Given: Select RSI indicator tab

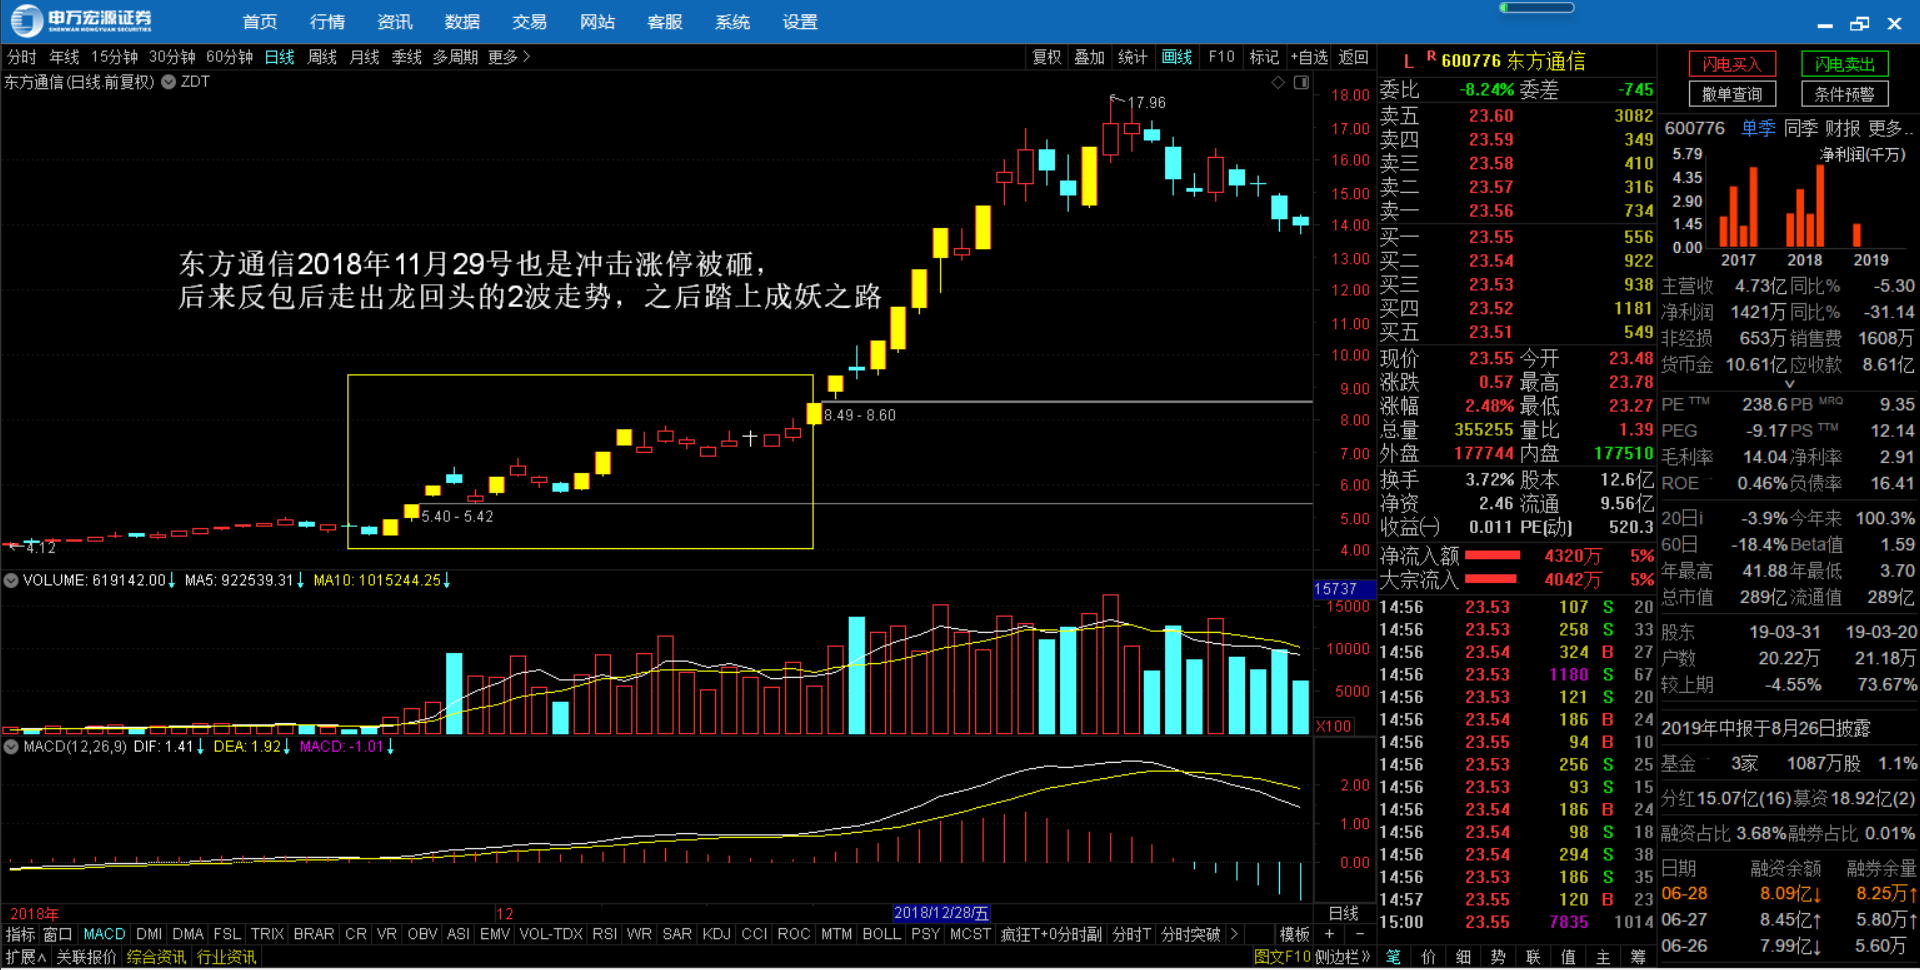Looking at the screenshot, I should 604,934.
